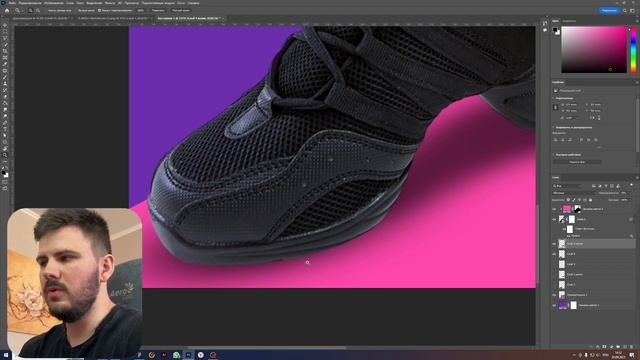Screen dimensions: 640x360
Task: Select the Brush tool
Action: pos(5,77)
